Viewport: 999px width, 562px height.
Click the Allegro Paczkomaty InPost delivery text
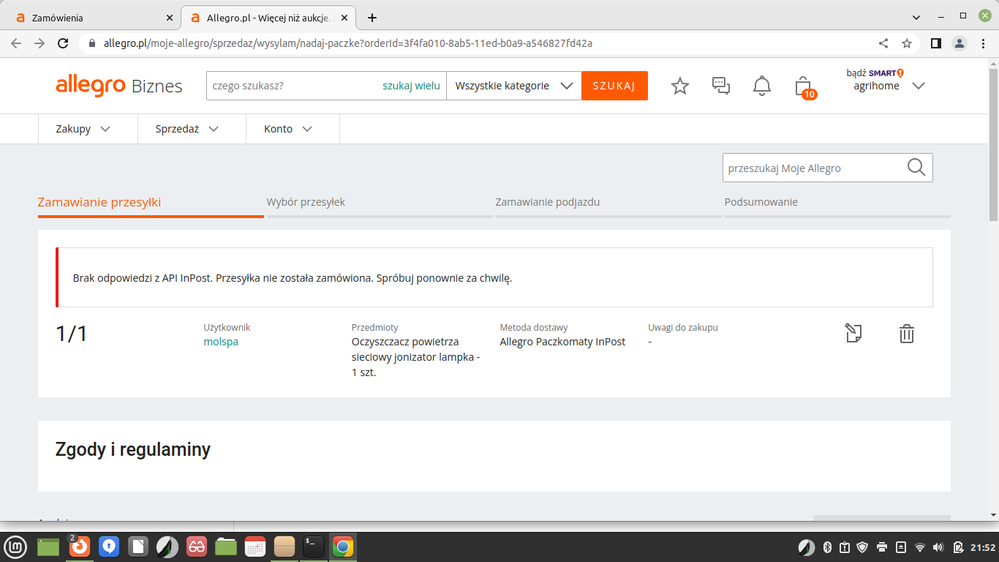(x=563, y=342)
